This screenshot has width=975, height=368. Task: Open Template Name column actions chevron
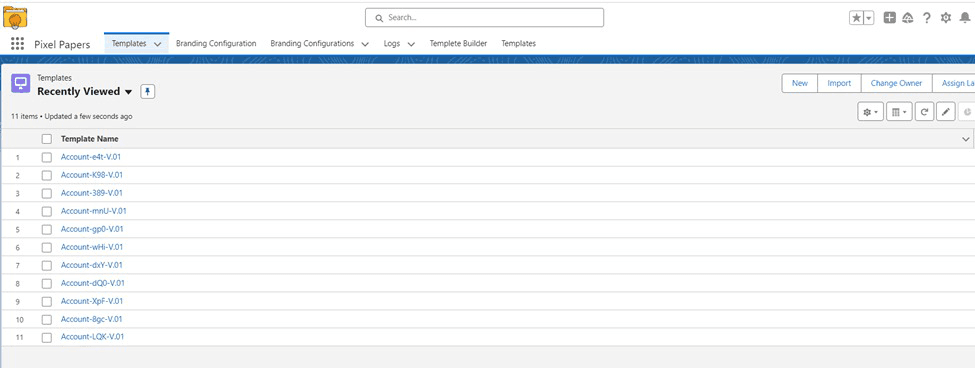[966, 139]
